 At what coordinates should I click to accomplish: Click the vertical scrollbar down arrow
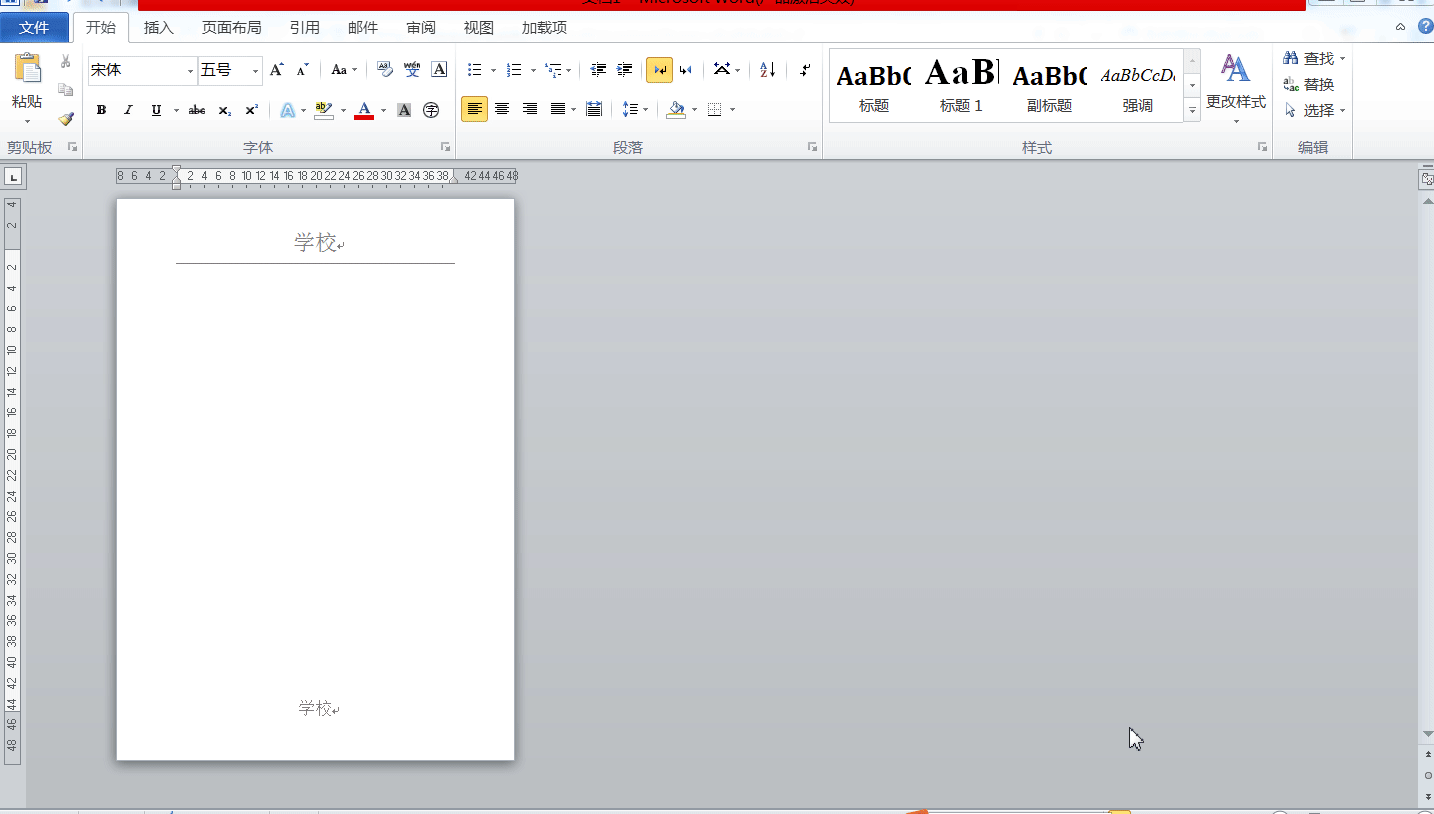(1426, 735)
